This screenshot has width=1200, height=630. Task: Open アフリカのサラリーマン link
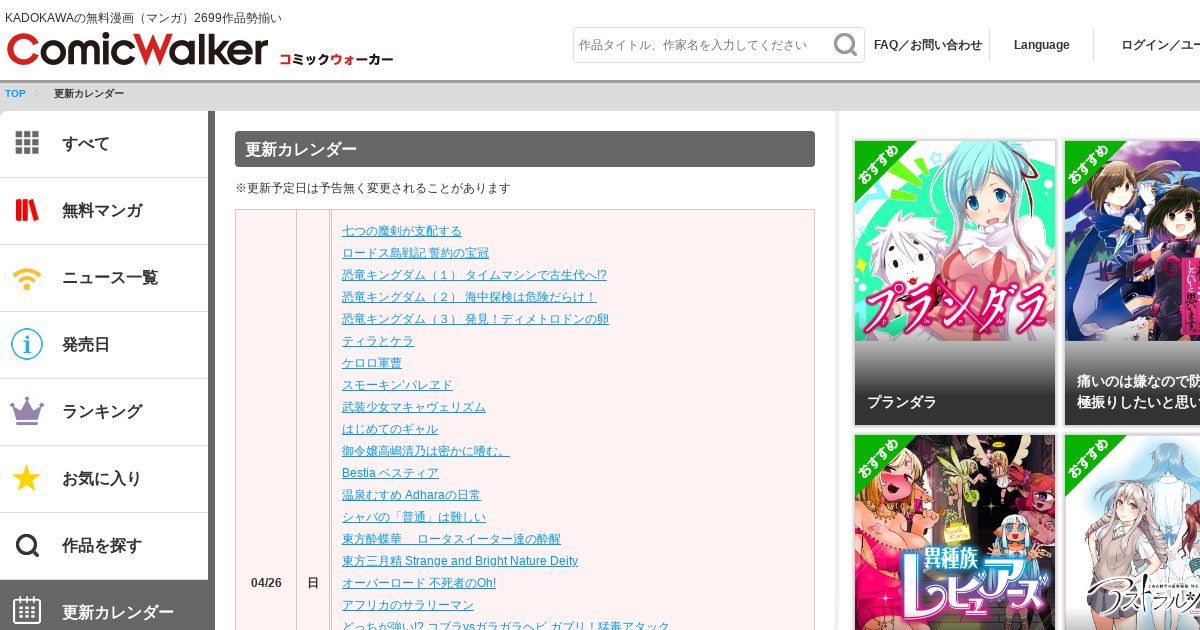click(x=408, y=605)
